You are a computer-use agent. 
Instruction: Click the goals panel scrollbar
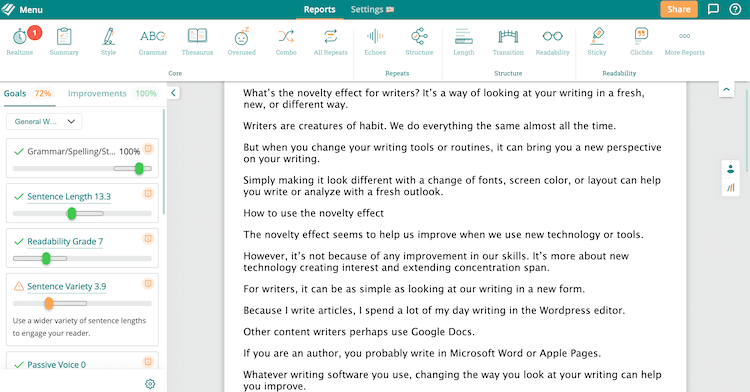tap(164, 162)
